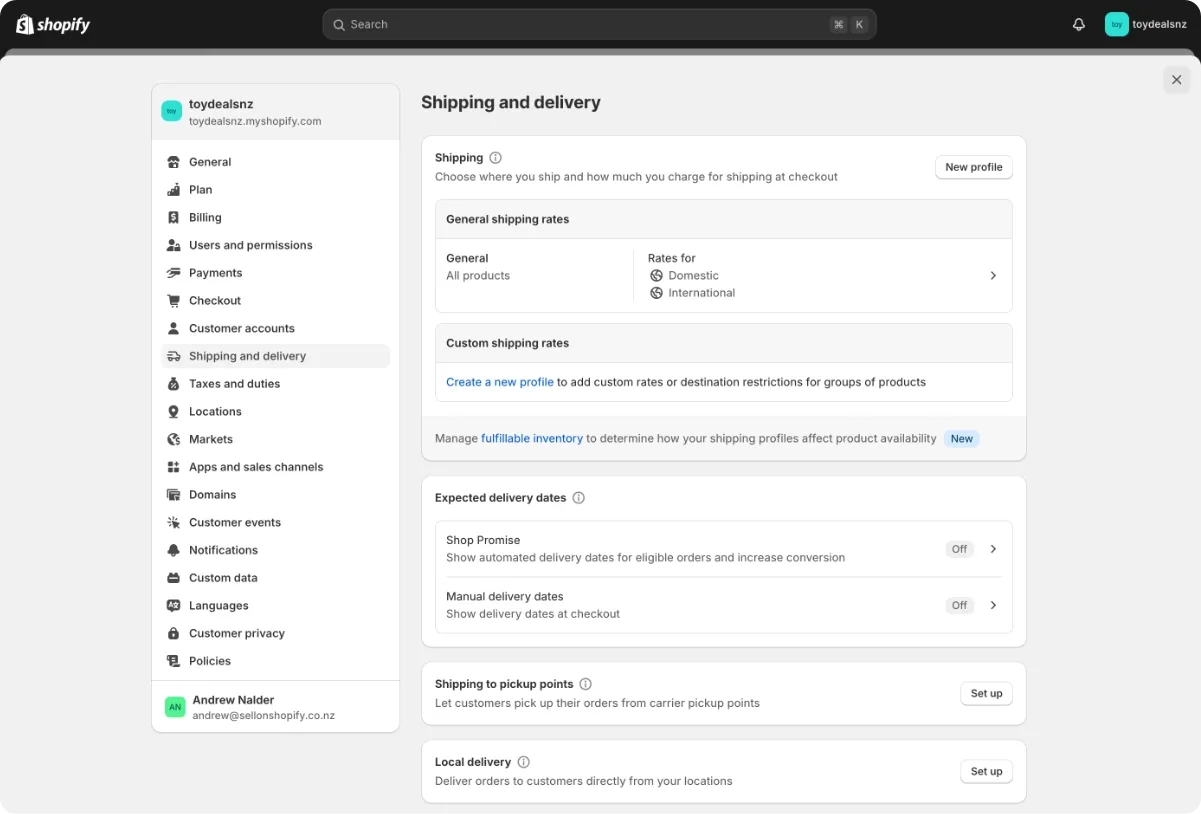Image resolution: width=1201 pixels, height=814 pixels.
Task: Click the Customer accounts person icon
Action: pyautogui.click(x=173, y=328)
